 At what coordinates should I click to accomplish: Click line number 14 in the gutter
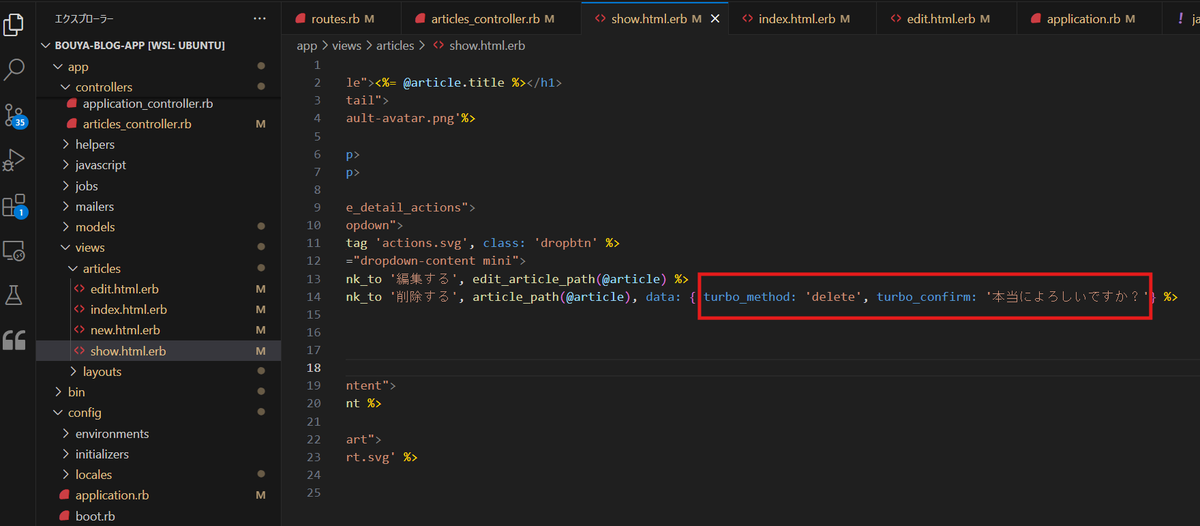pyautogui.click(x=315, y=297)
